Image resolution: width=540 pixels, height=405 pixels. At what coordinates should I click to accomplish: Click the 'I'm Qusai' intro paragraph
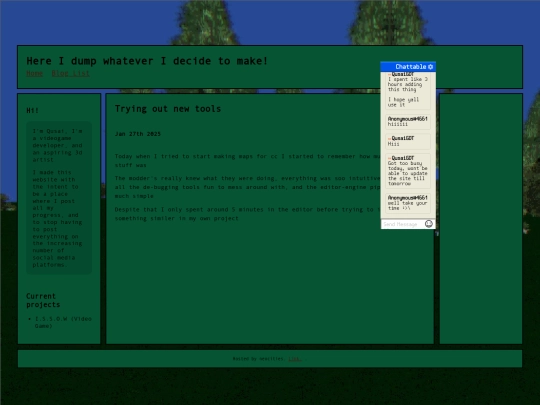58,145
